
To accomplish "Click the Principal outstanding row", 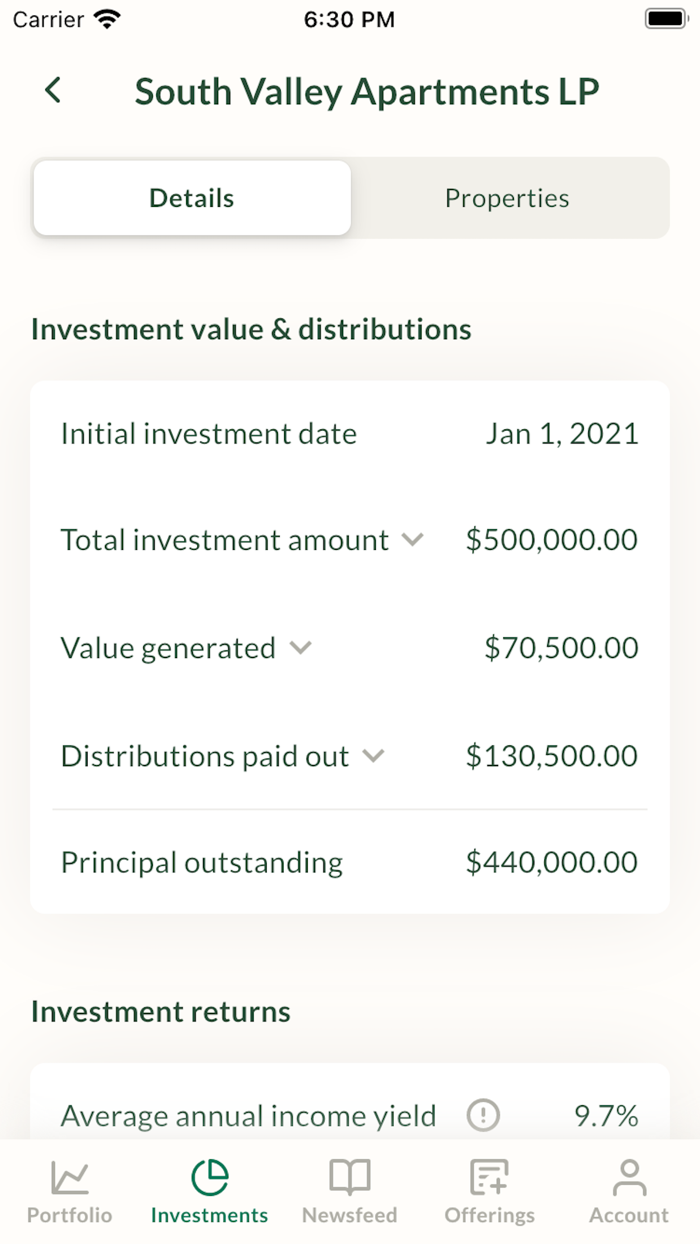I will [348, 862].
